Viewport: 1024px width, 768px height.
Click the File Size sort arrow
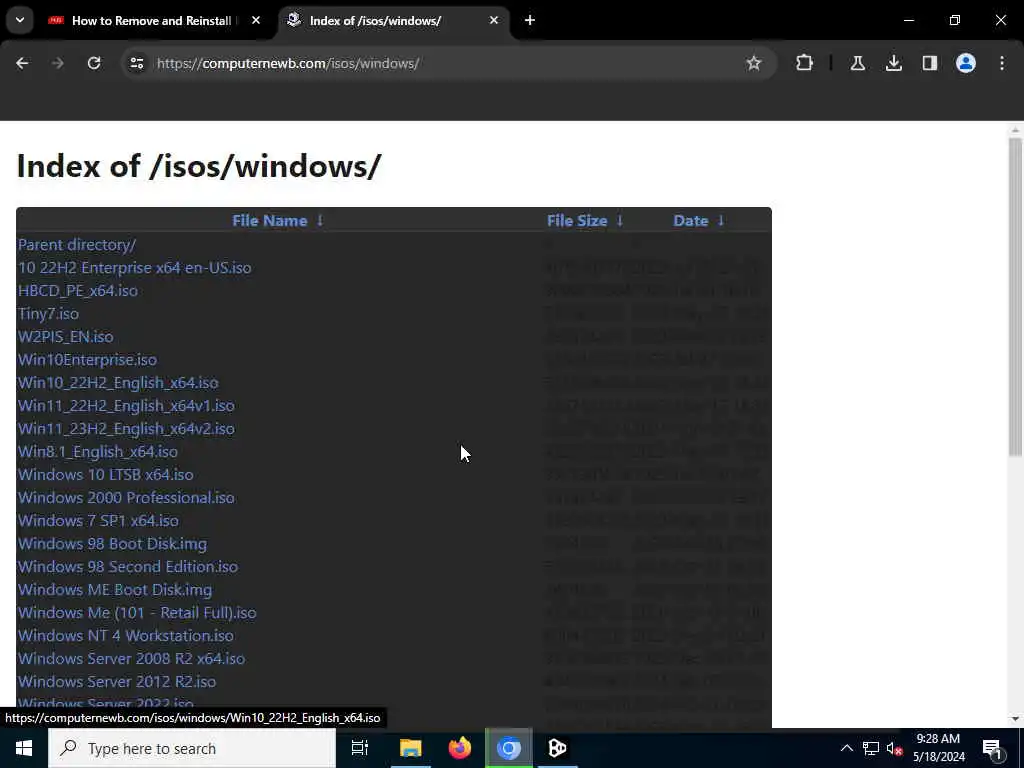pyautogui.click(x=620, y=221)
